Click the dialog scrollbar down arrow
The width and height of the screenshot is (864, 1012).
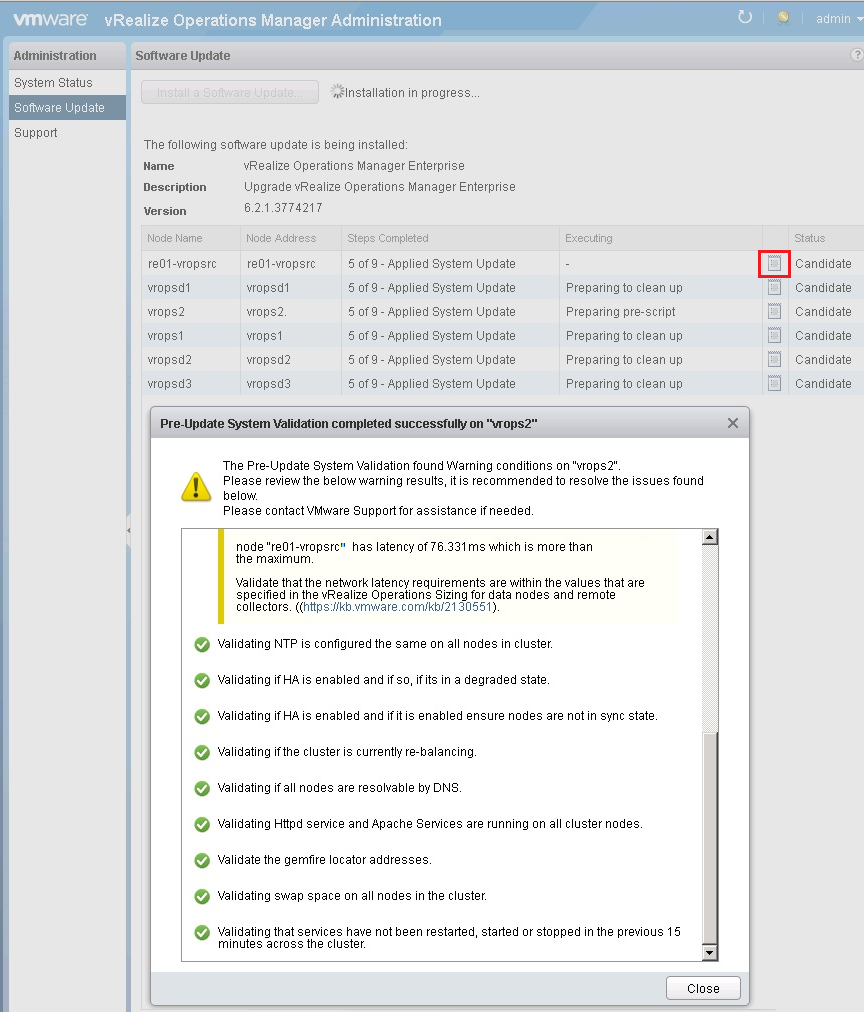tap(710, 953)
